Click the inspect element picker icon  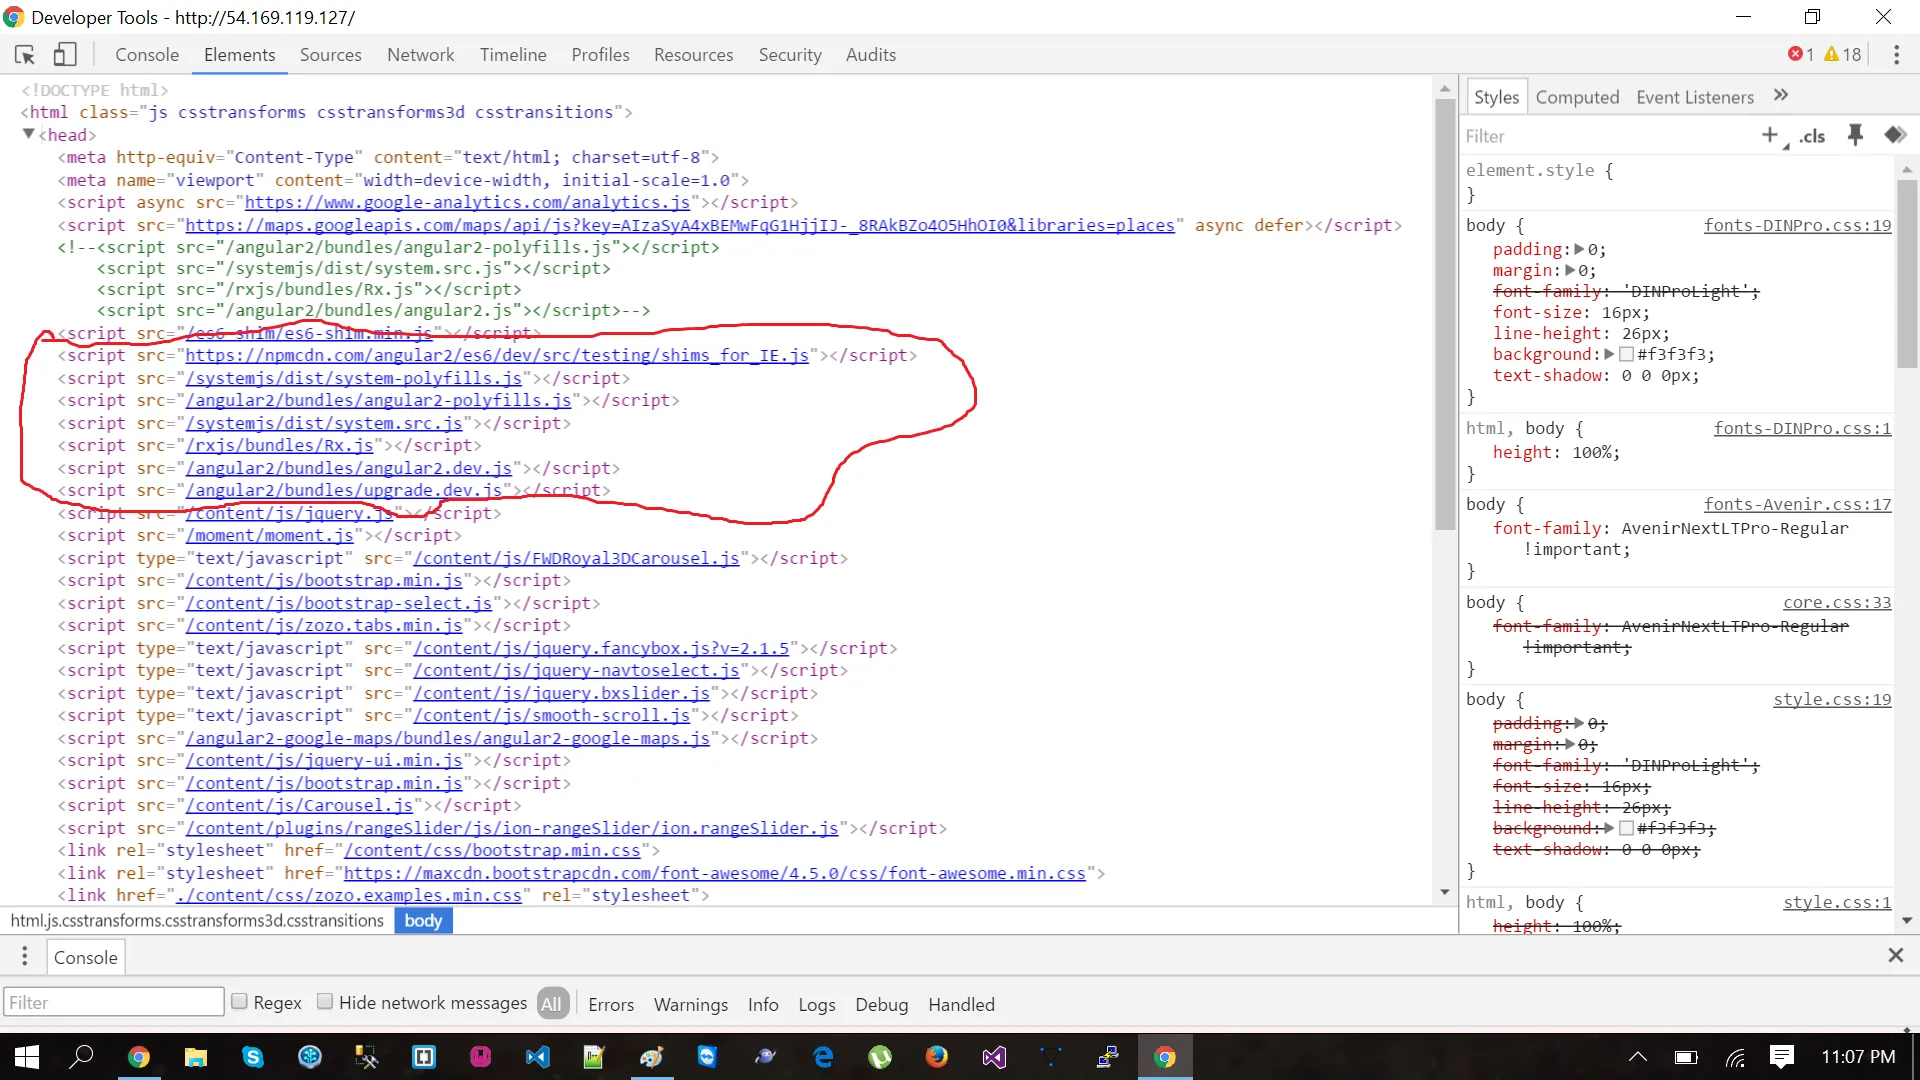tap(25, 54)
